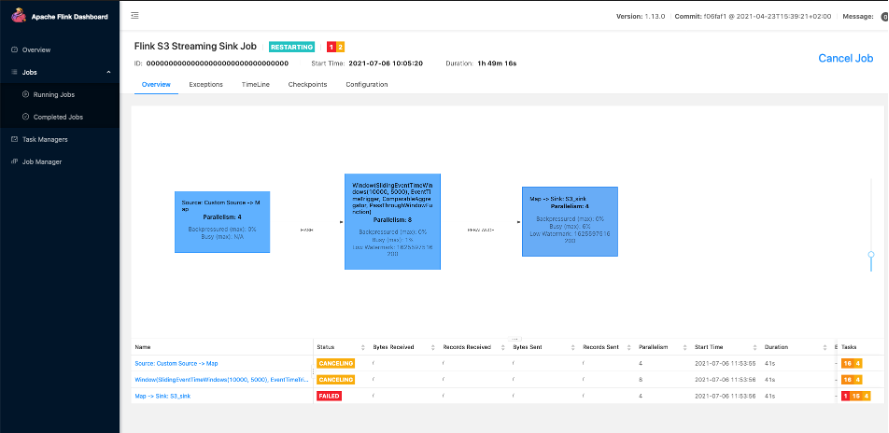
Task: Click the orange 16 badge in Source row
Action: (848, 363)
